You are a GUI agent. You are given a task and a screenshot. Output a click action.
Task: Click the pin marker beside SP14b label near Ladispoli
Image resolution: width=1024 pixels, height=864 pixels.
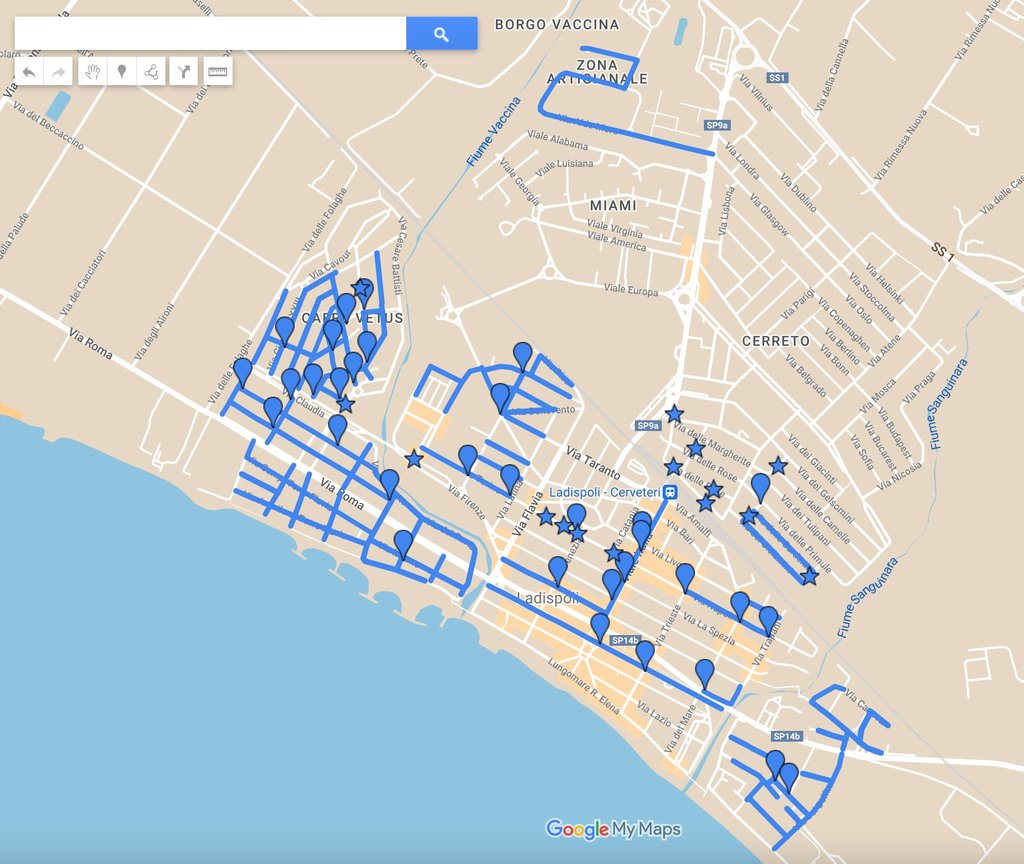(600, 628)
